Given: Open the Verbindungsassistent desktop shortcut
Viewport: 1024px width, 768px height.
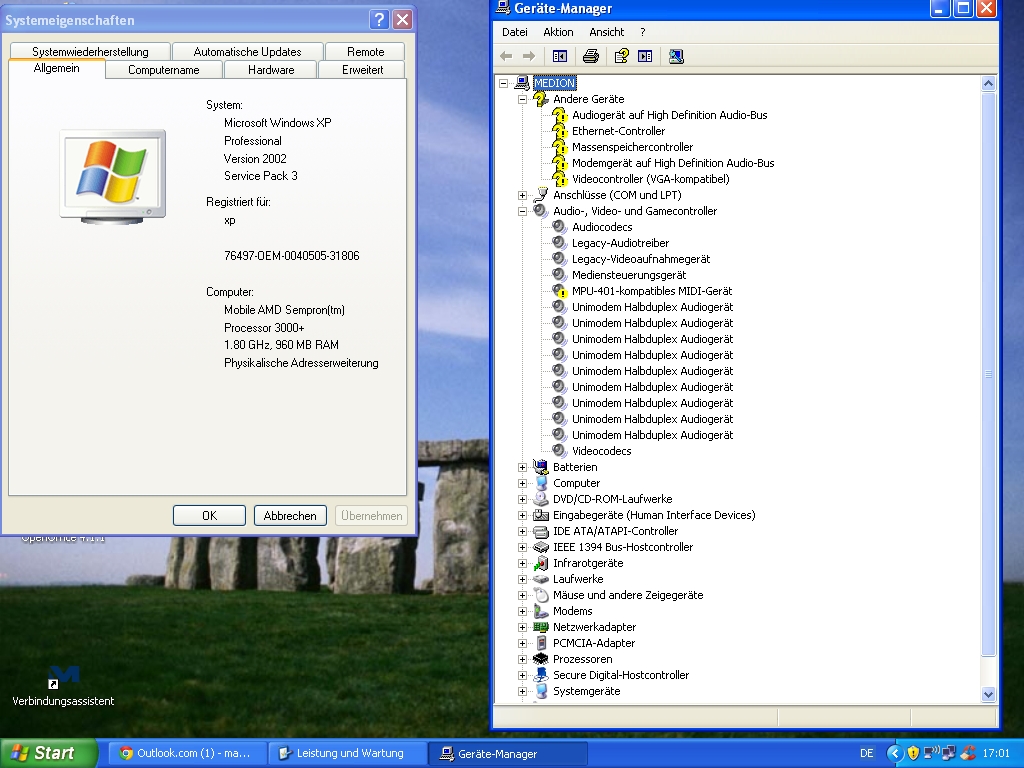Looking at the screenshot, I should pyautogui.click(x=63, y=686).
